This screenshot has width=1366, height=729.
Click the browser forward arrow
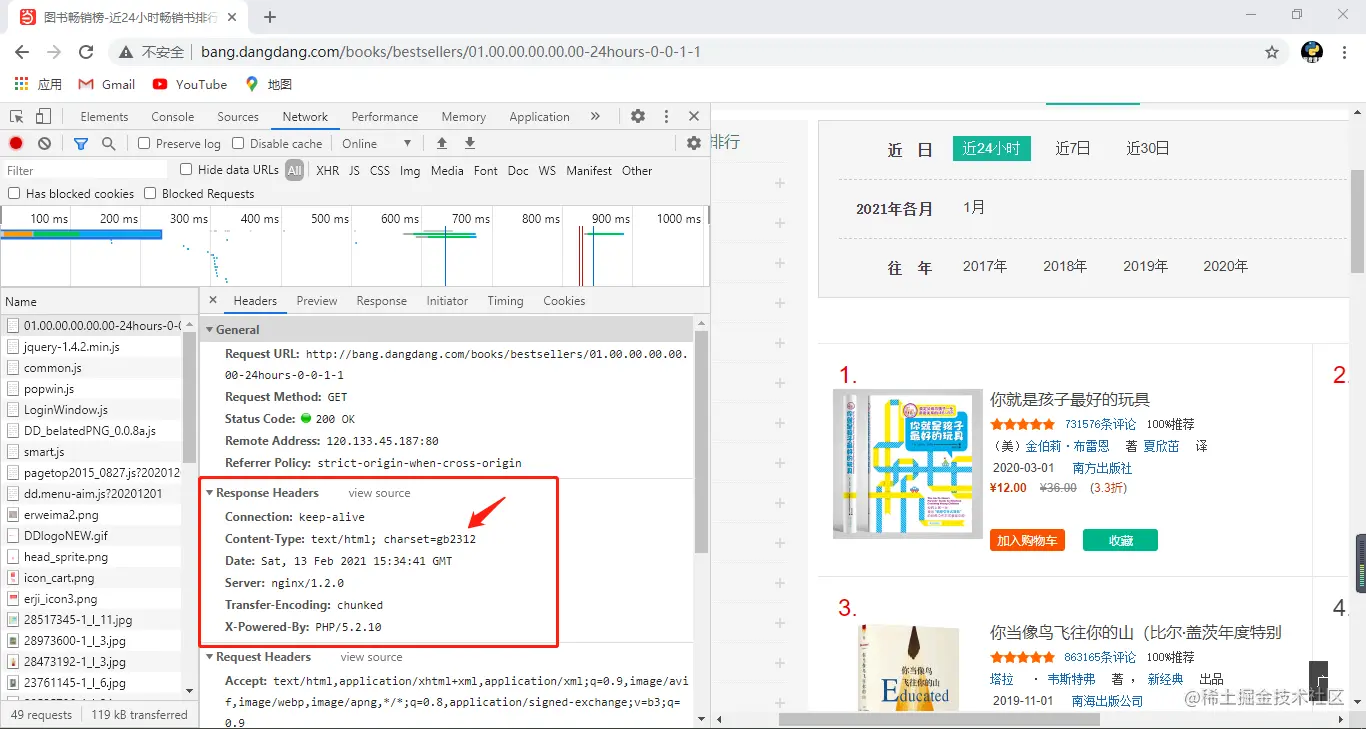point(54,52)
